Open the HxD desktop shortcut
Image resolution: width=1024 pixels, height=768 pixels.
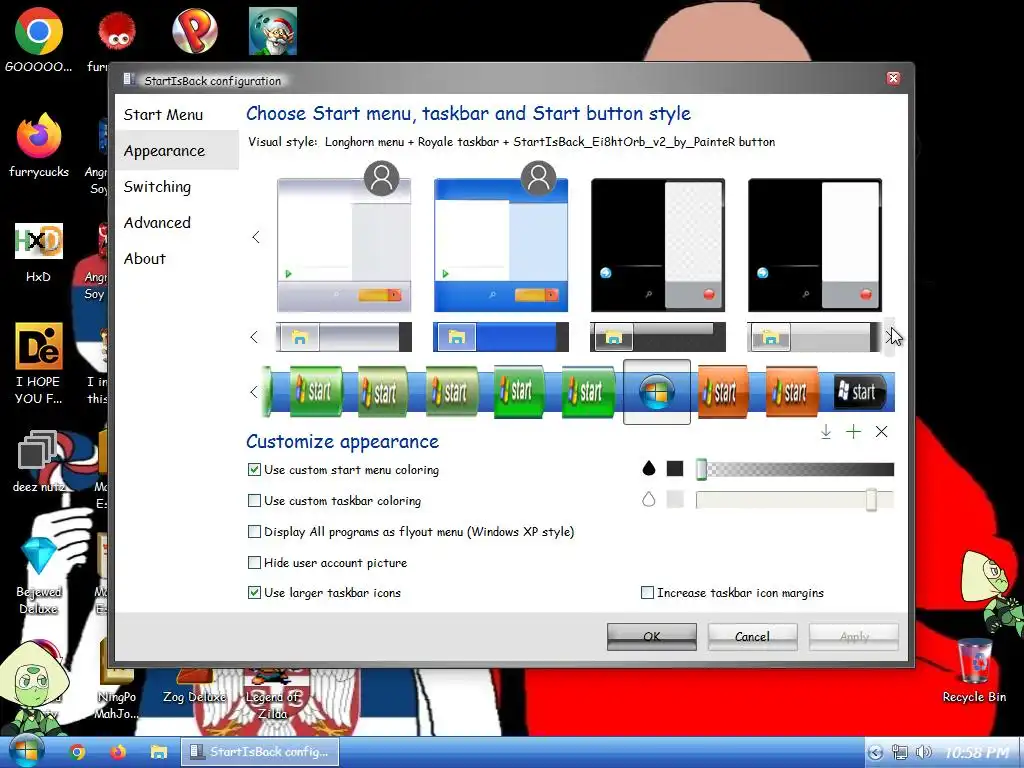(39, 253)
